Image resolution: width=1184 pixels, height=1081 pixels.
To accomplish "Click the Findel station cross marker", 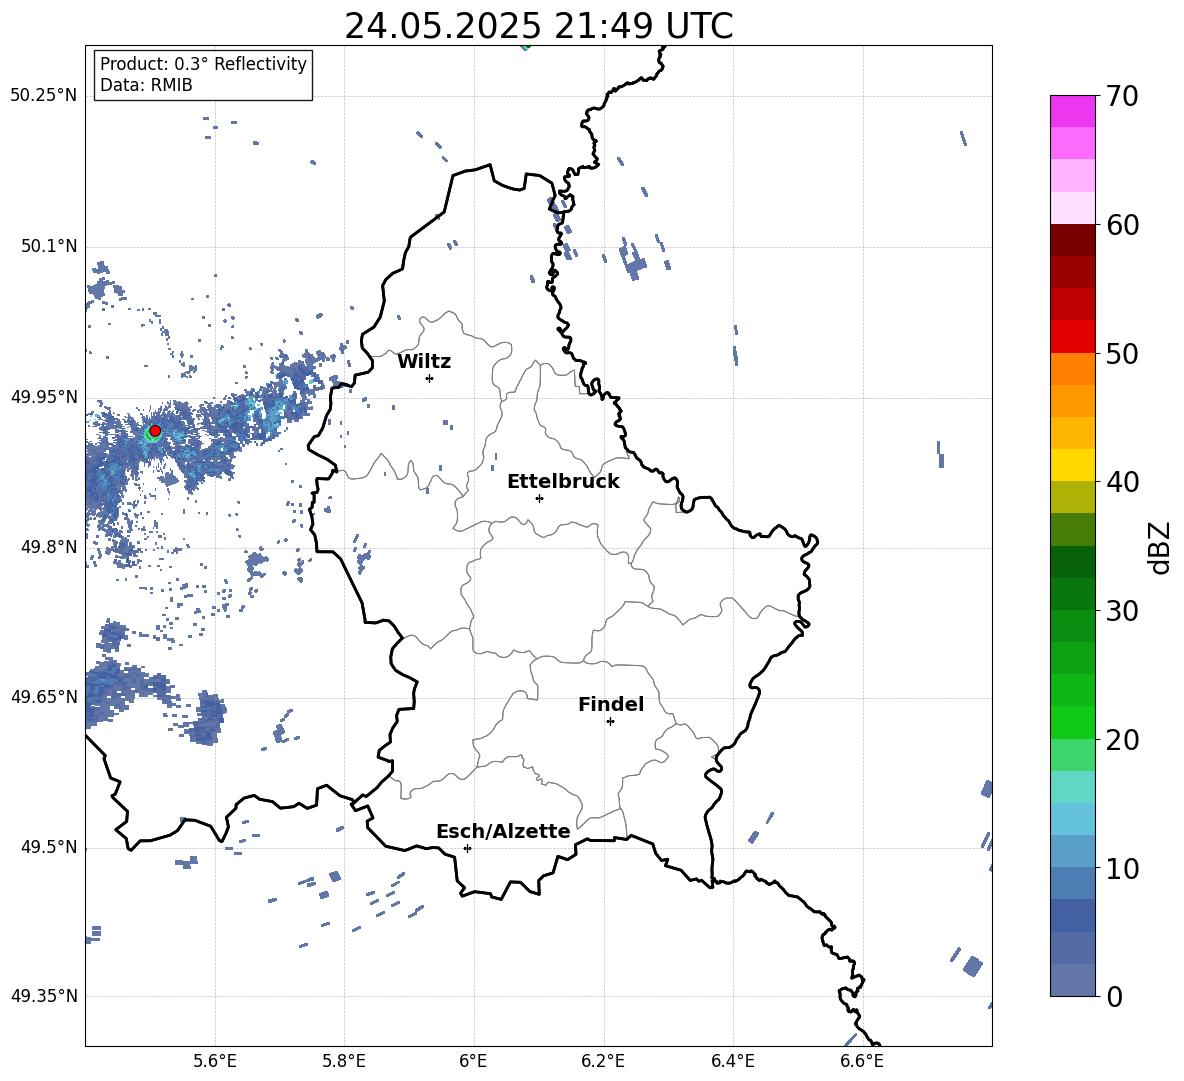I will [x=610, y=722].
